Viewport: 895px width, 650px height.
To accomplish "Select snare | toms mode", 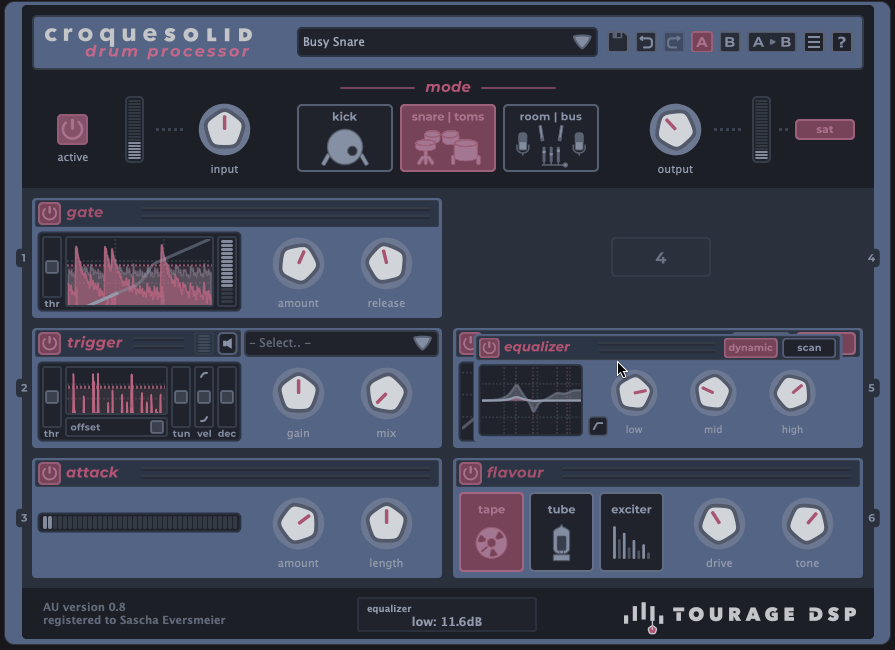I will click(448, 138).
